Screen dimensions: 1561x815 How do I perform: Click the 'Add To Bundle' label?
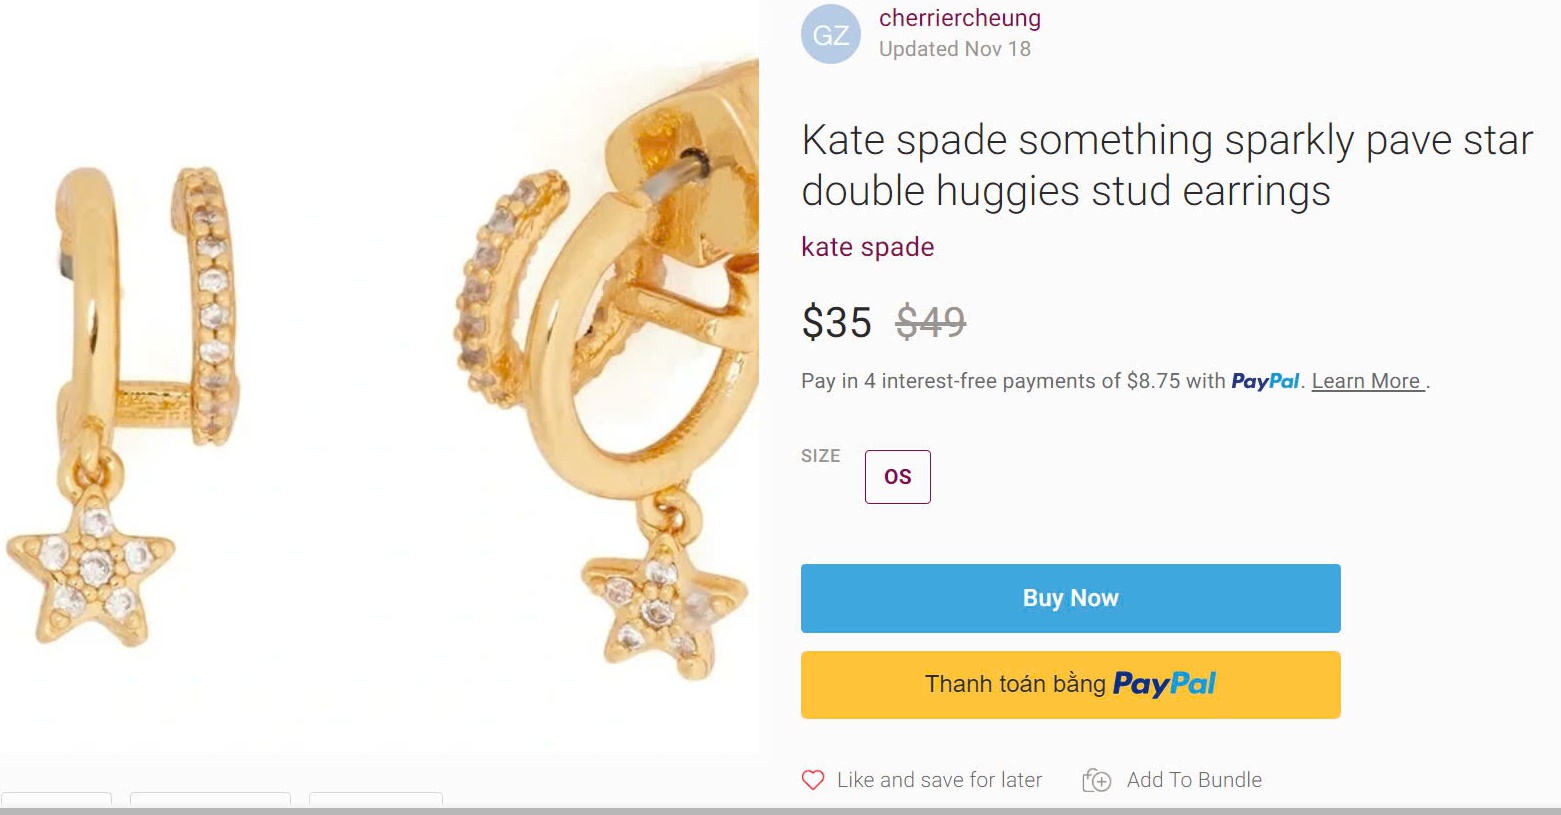pyautogui.click(x=1193, y=780)
